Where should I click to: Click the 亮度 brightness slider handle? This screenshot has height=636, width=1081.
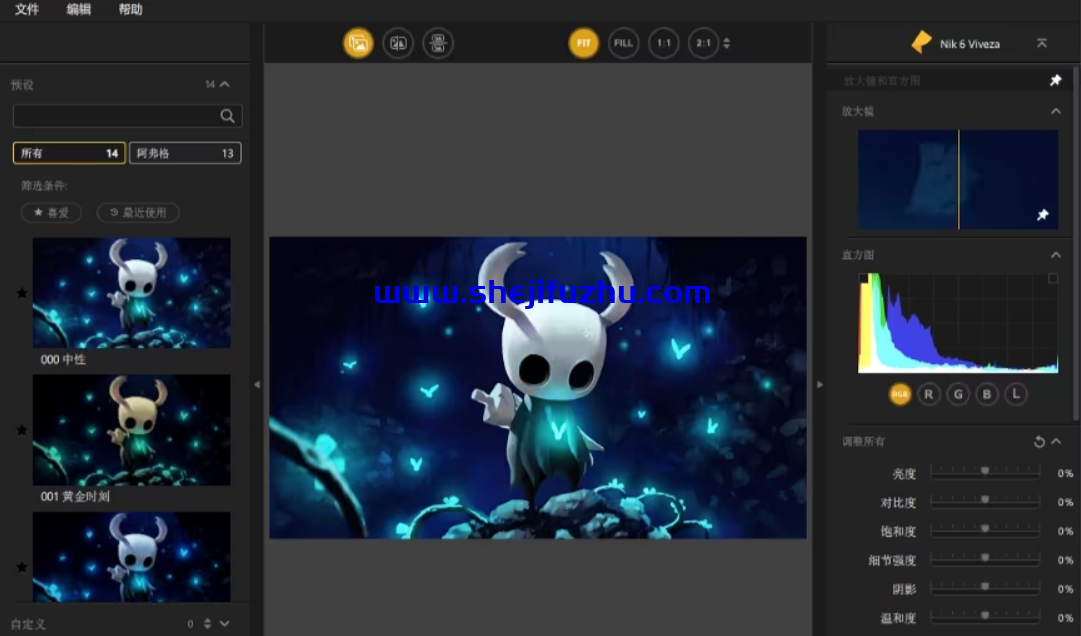[x=985, y=471]
